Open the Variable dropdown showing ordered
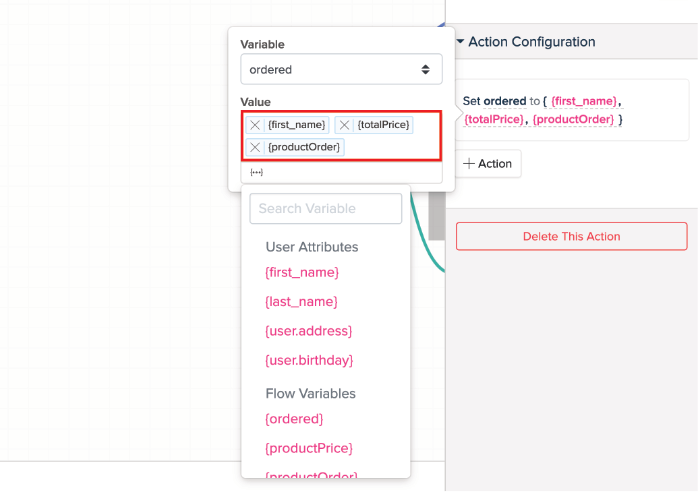 [x=341, y=69]
